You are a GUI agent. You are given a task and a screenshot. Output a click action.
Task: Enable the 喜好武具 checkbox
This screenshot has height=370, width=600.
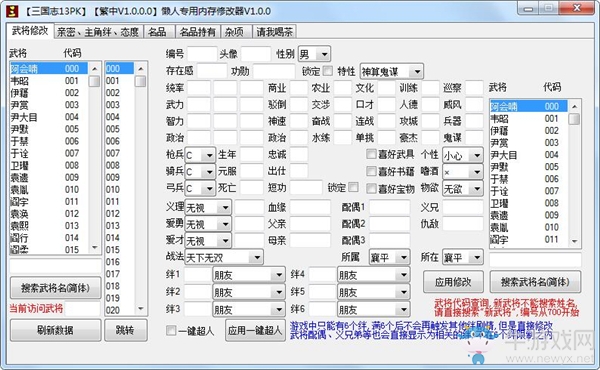pos(371,154)
